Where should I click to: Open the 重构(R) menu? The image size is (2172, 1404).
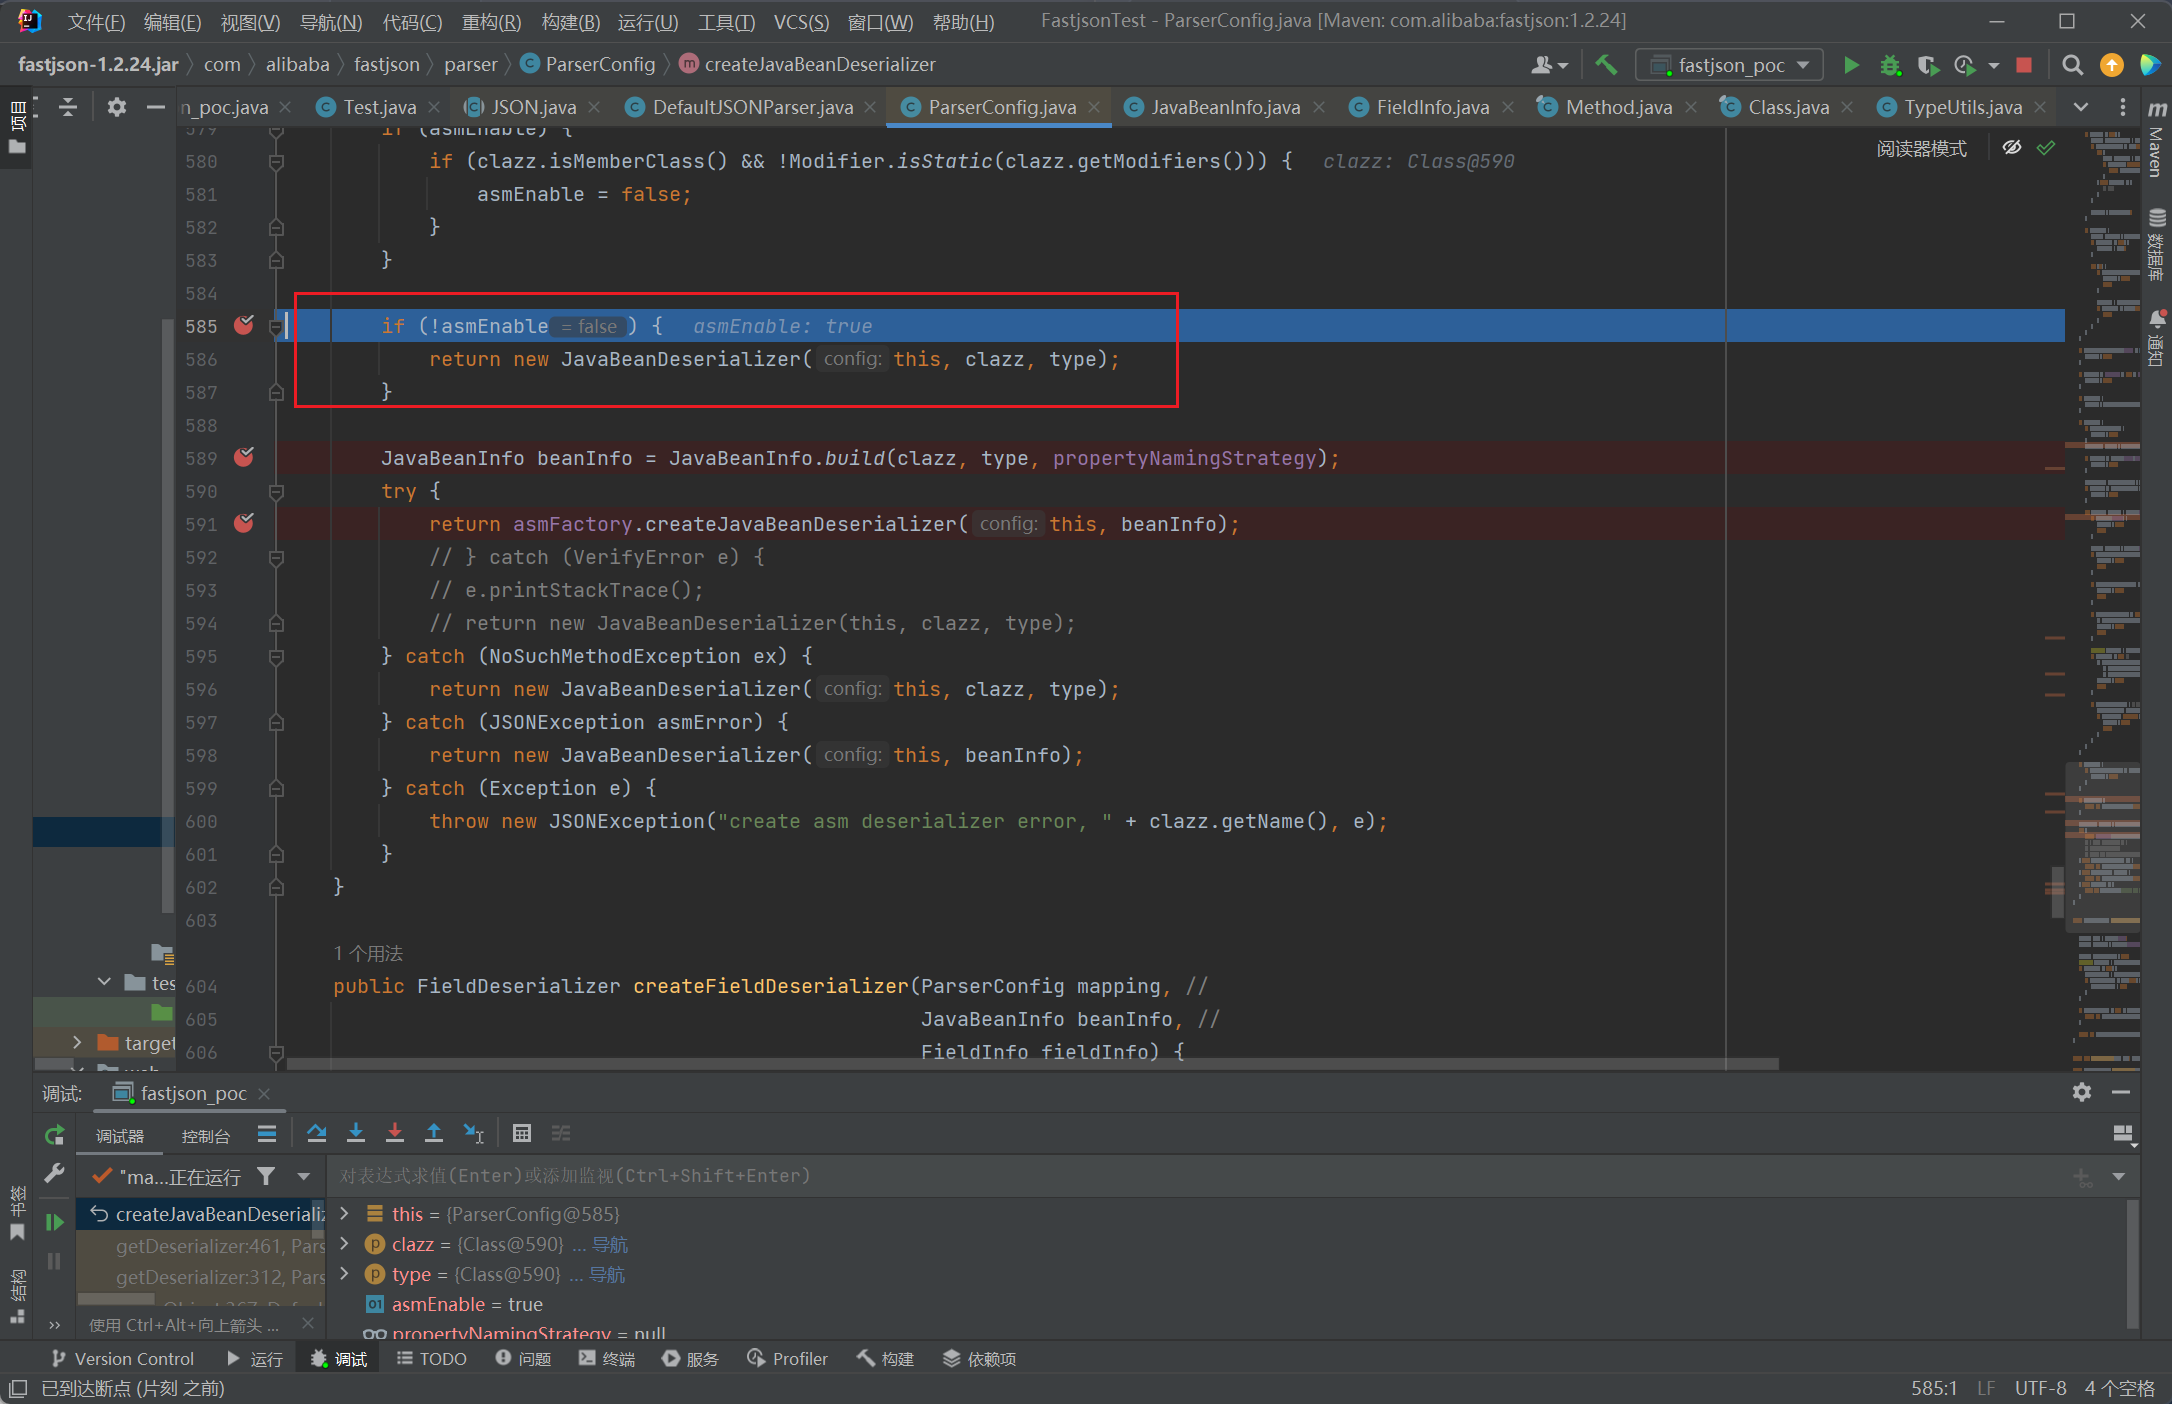[x=491, y=21]
